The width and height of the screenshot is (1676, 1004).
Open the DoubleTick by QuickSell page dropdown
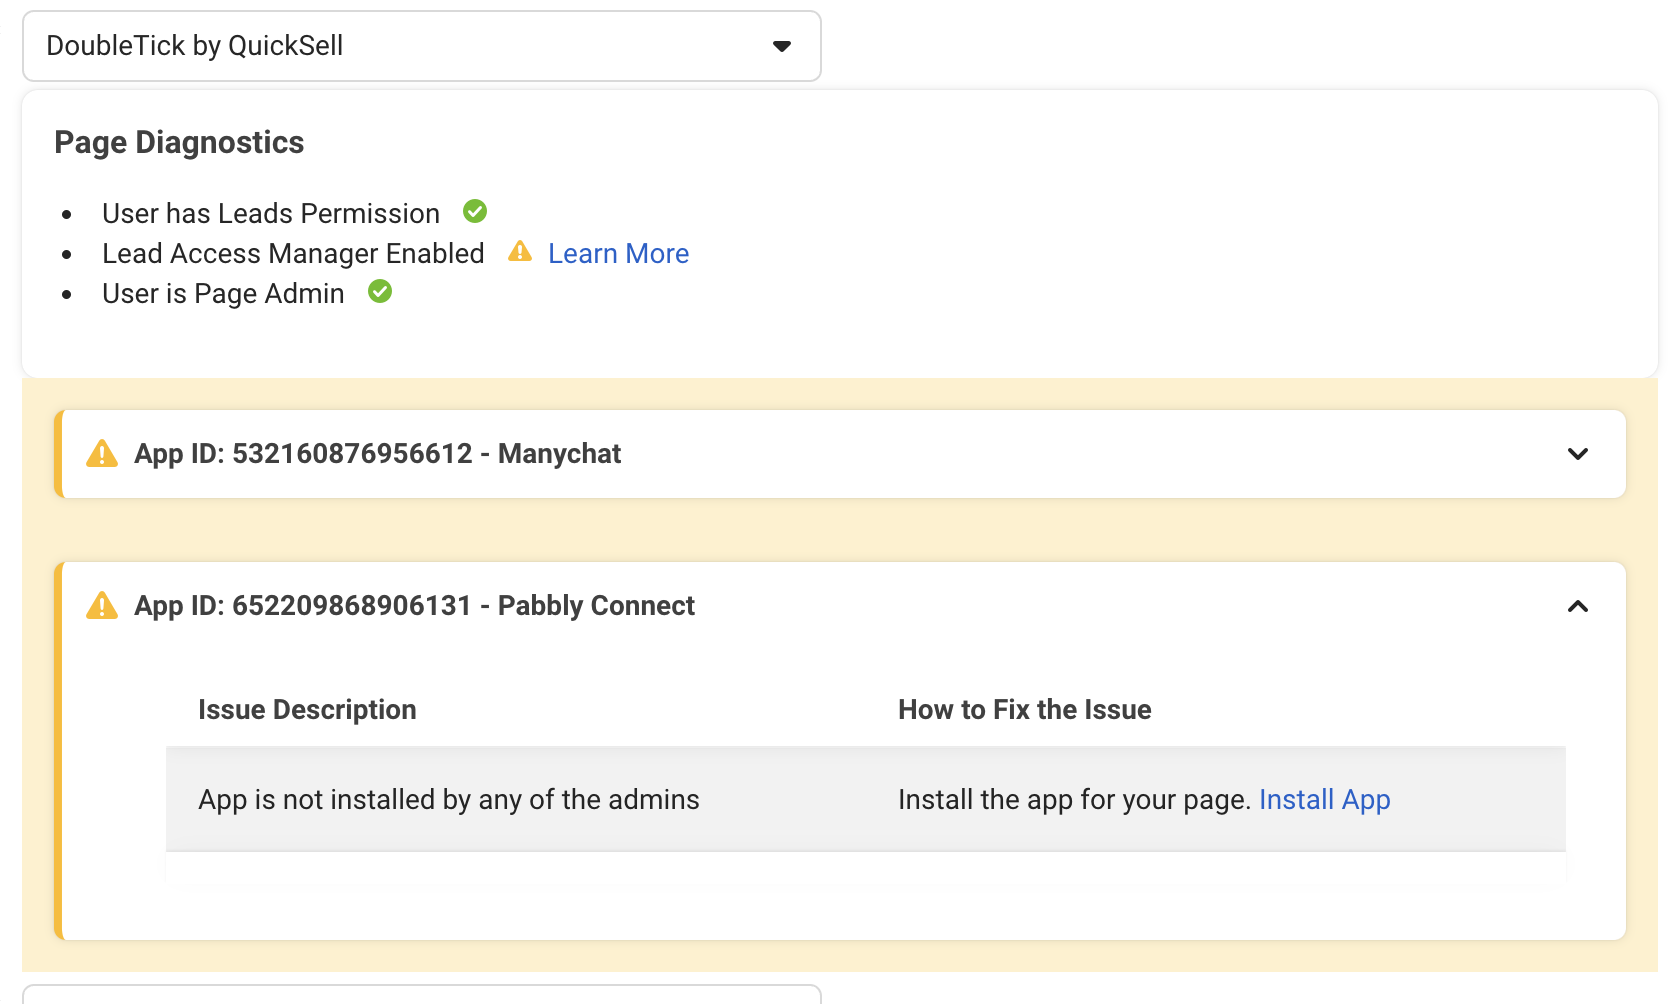point(421,46)
